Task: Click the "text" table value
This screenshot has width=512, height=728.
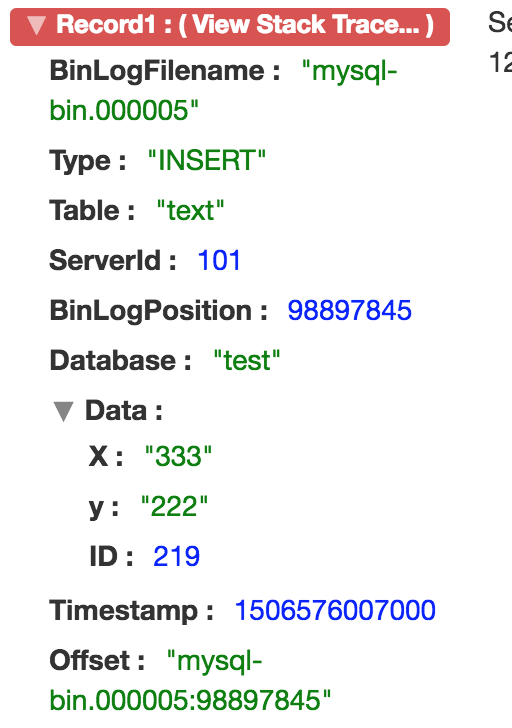Action: coord(190,210)
